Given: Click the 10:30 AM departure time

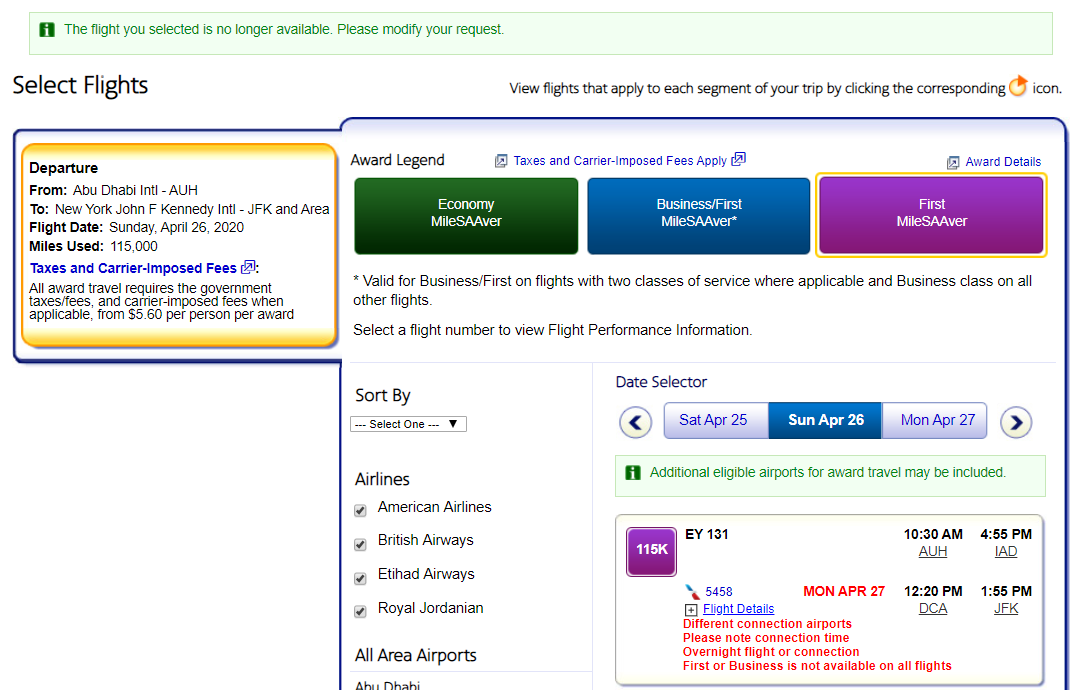Looking at the screenshot, I should click(x=933, y=534).
